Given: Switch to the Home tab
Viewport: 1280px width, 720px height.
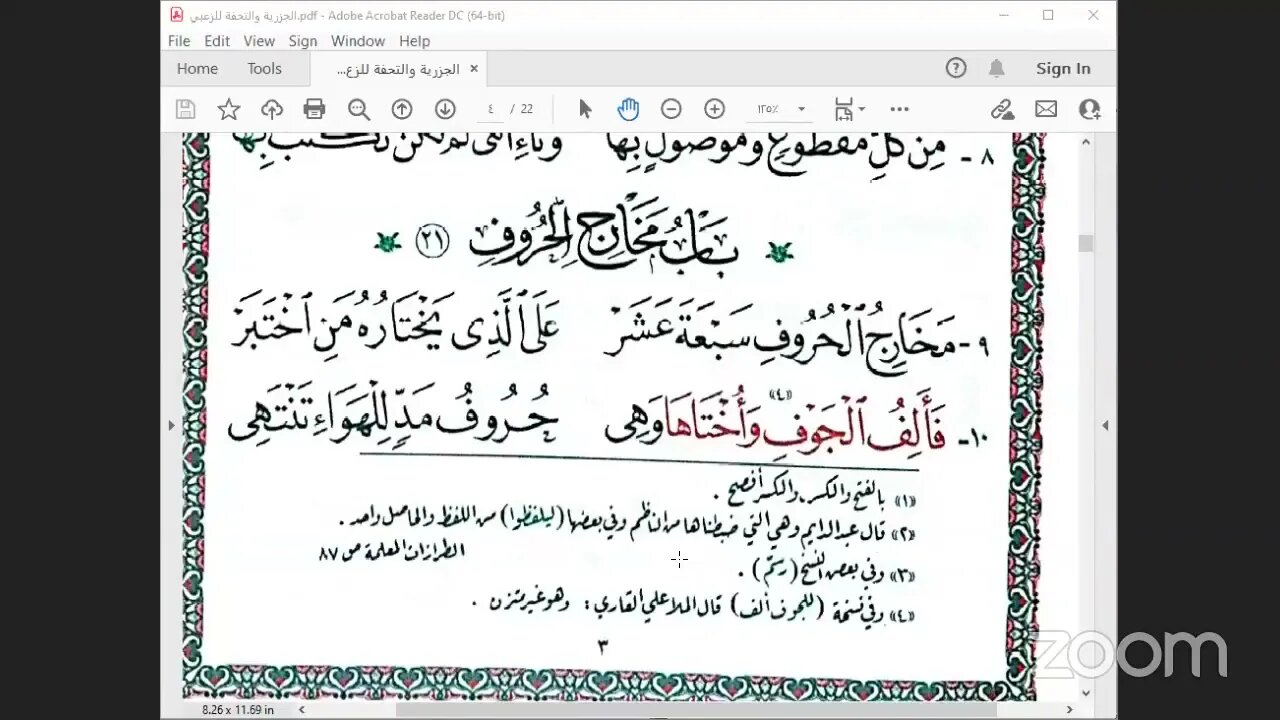Looking at the screenshot, I should click(197, 68).
